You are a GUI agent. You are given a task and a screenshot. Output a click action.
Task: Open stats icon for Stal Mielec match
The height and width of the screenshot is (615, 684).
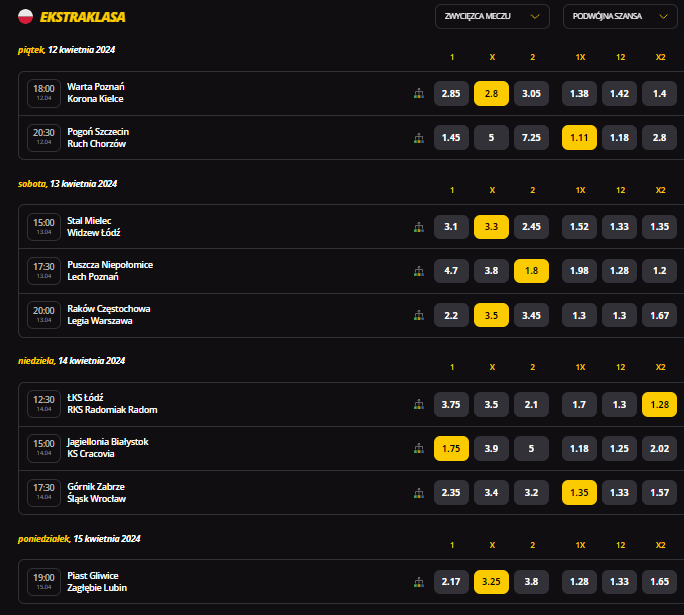point(419,227)
